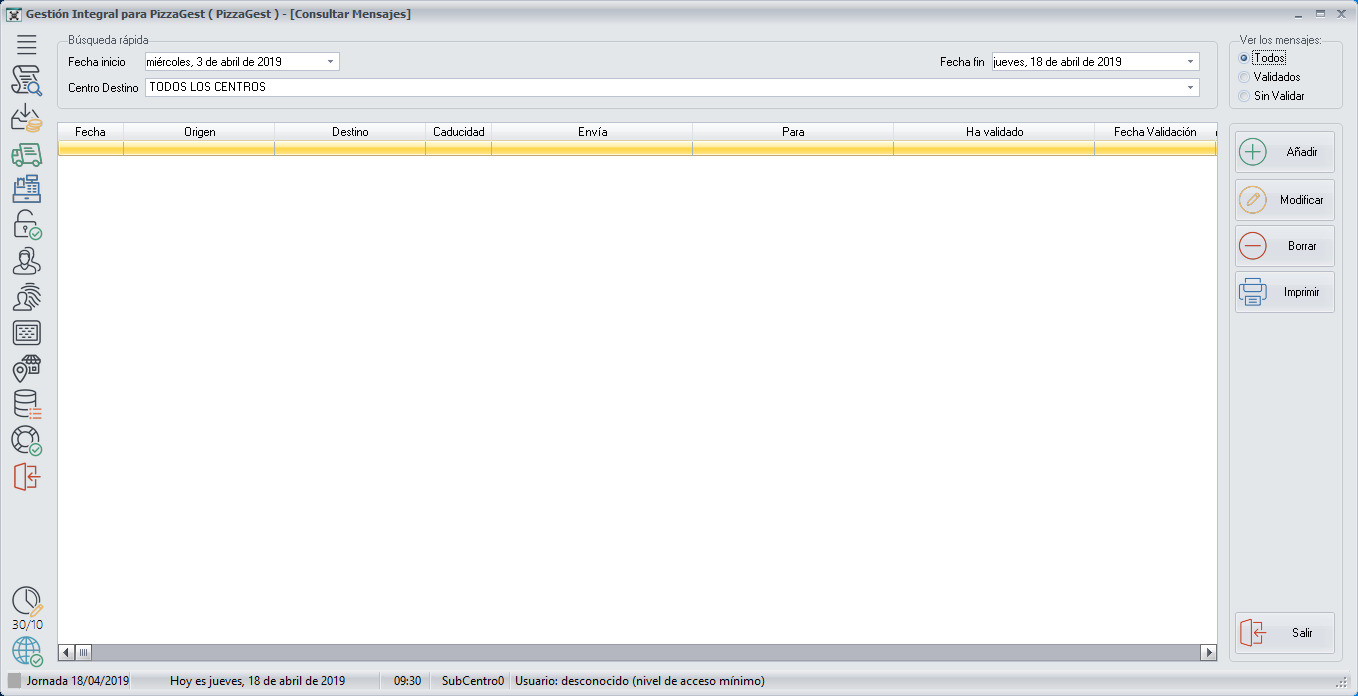Click the red exit door sidebar icon

(x=27, y=477)
